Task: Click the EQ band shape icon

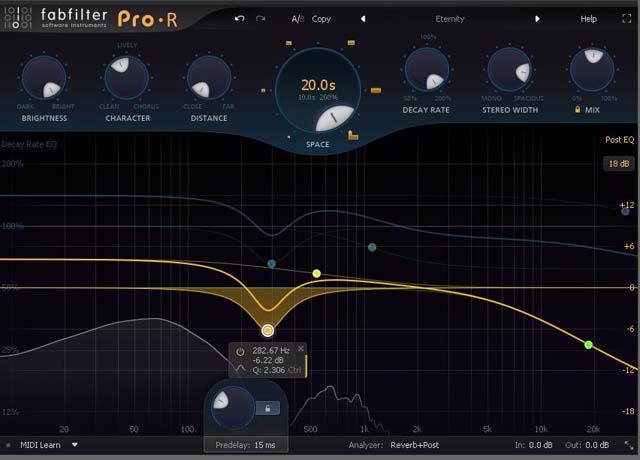Action: [240, 370]
